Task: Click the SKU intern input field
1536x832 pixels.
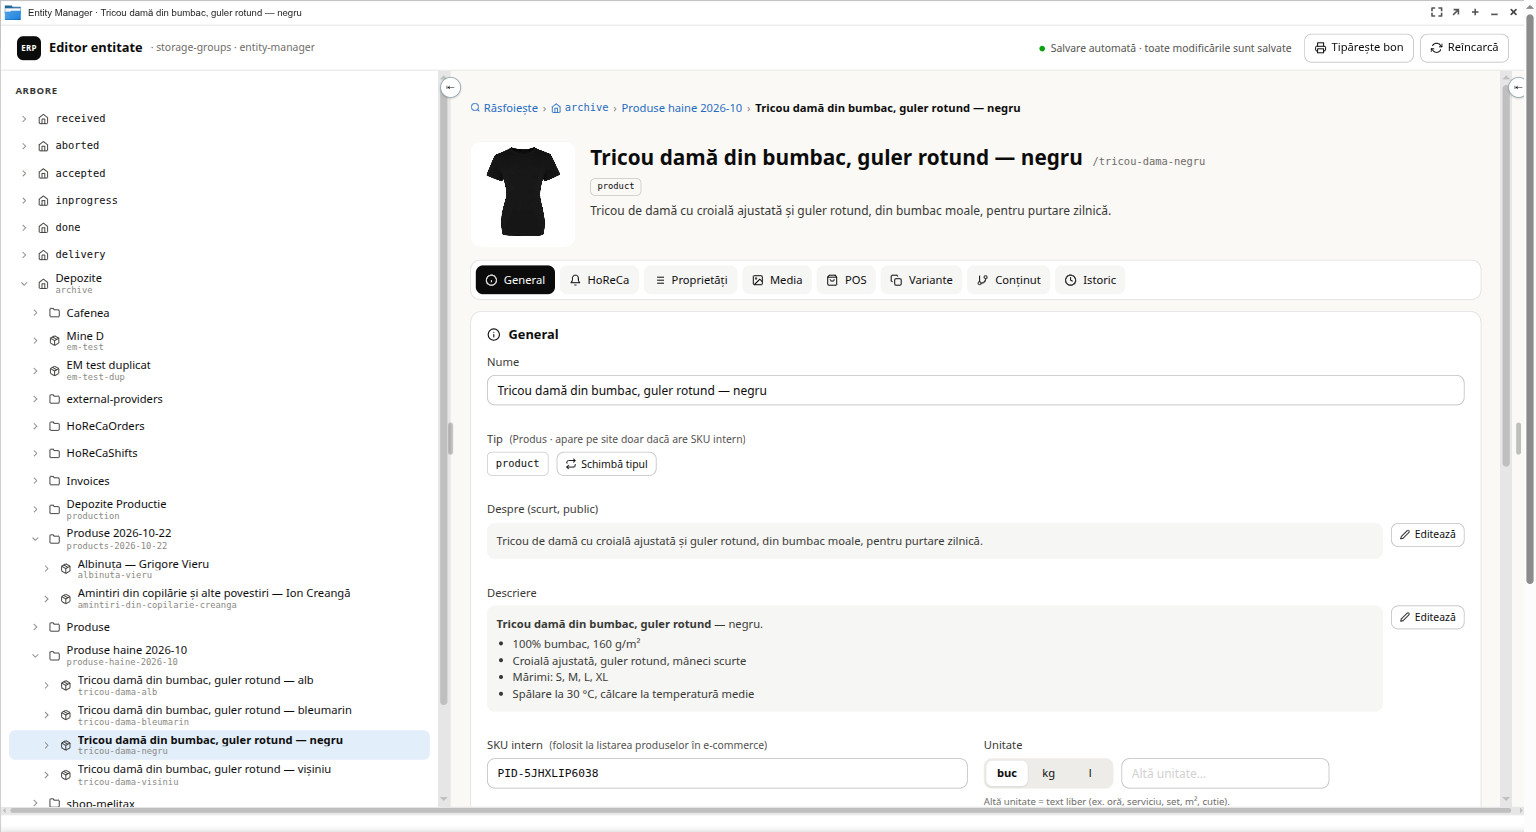Action: [x=727, y=774]
